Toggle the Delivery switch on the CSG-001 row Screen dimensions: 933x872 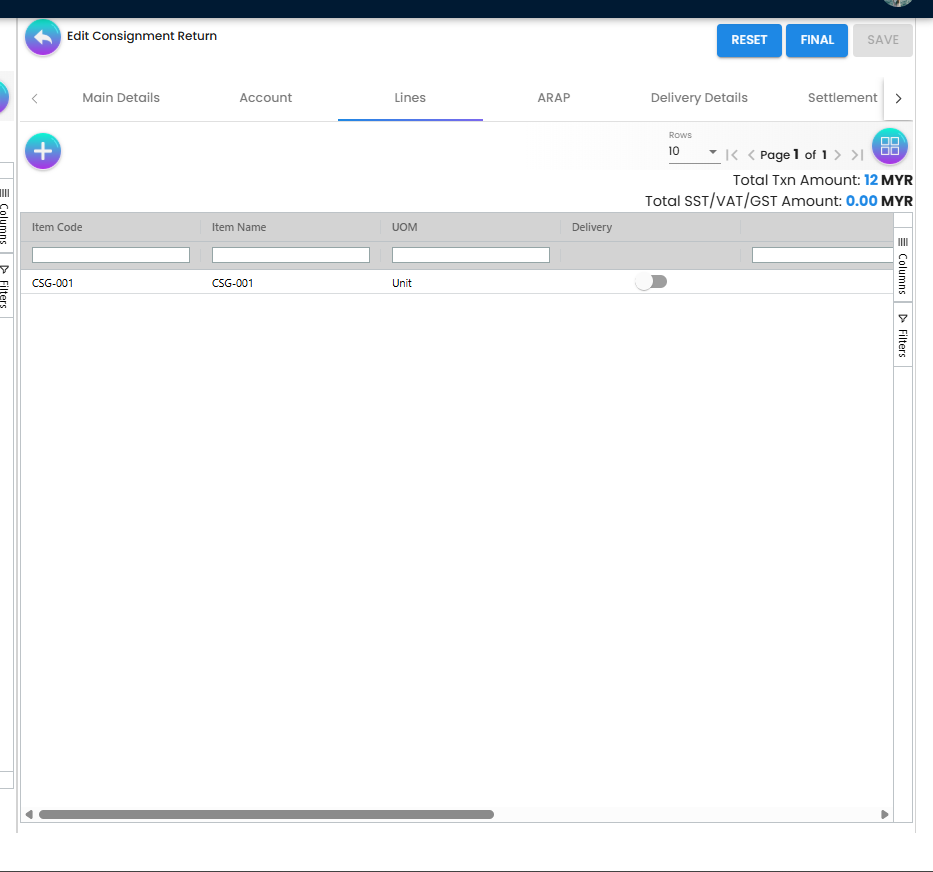coord(651,282)
